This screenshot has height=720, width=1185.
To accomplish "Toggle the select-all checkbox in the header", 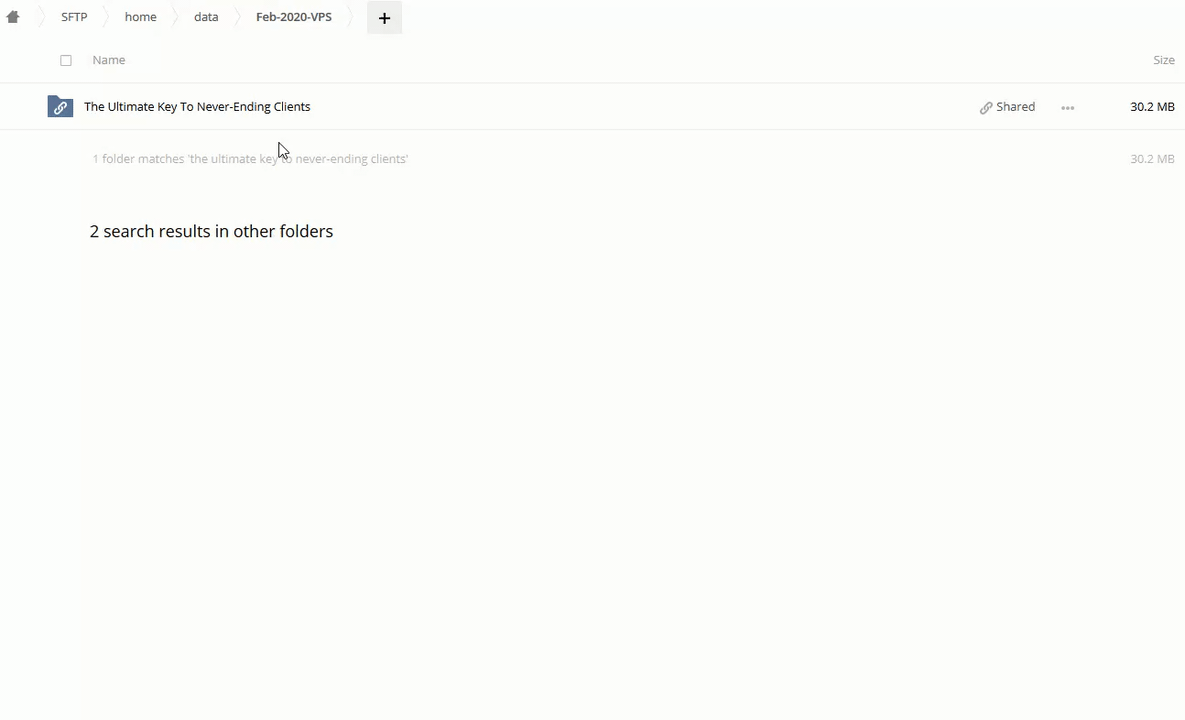I will [x=66, y=60].
